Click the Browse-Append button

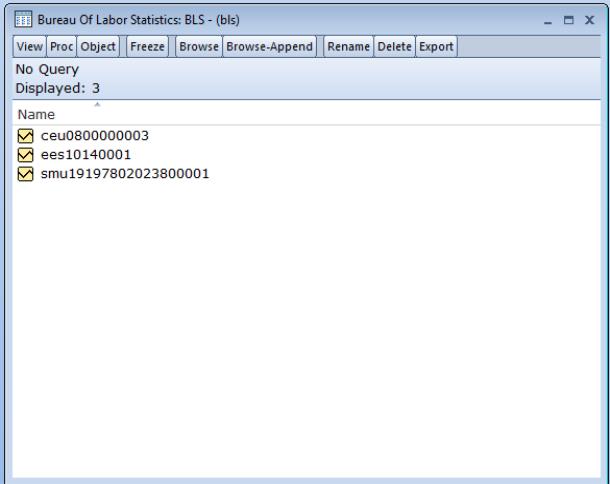269,47
